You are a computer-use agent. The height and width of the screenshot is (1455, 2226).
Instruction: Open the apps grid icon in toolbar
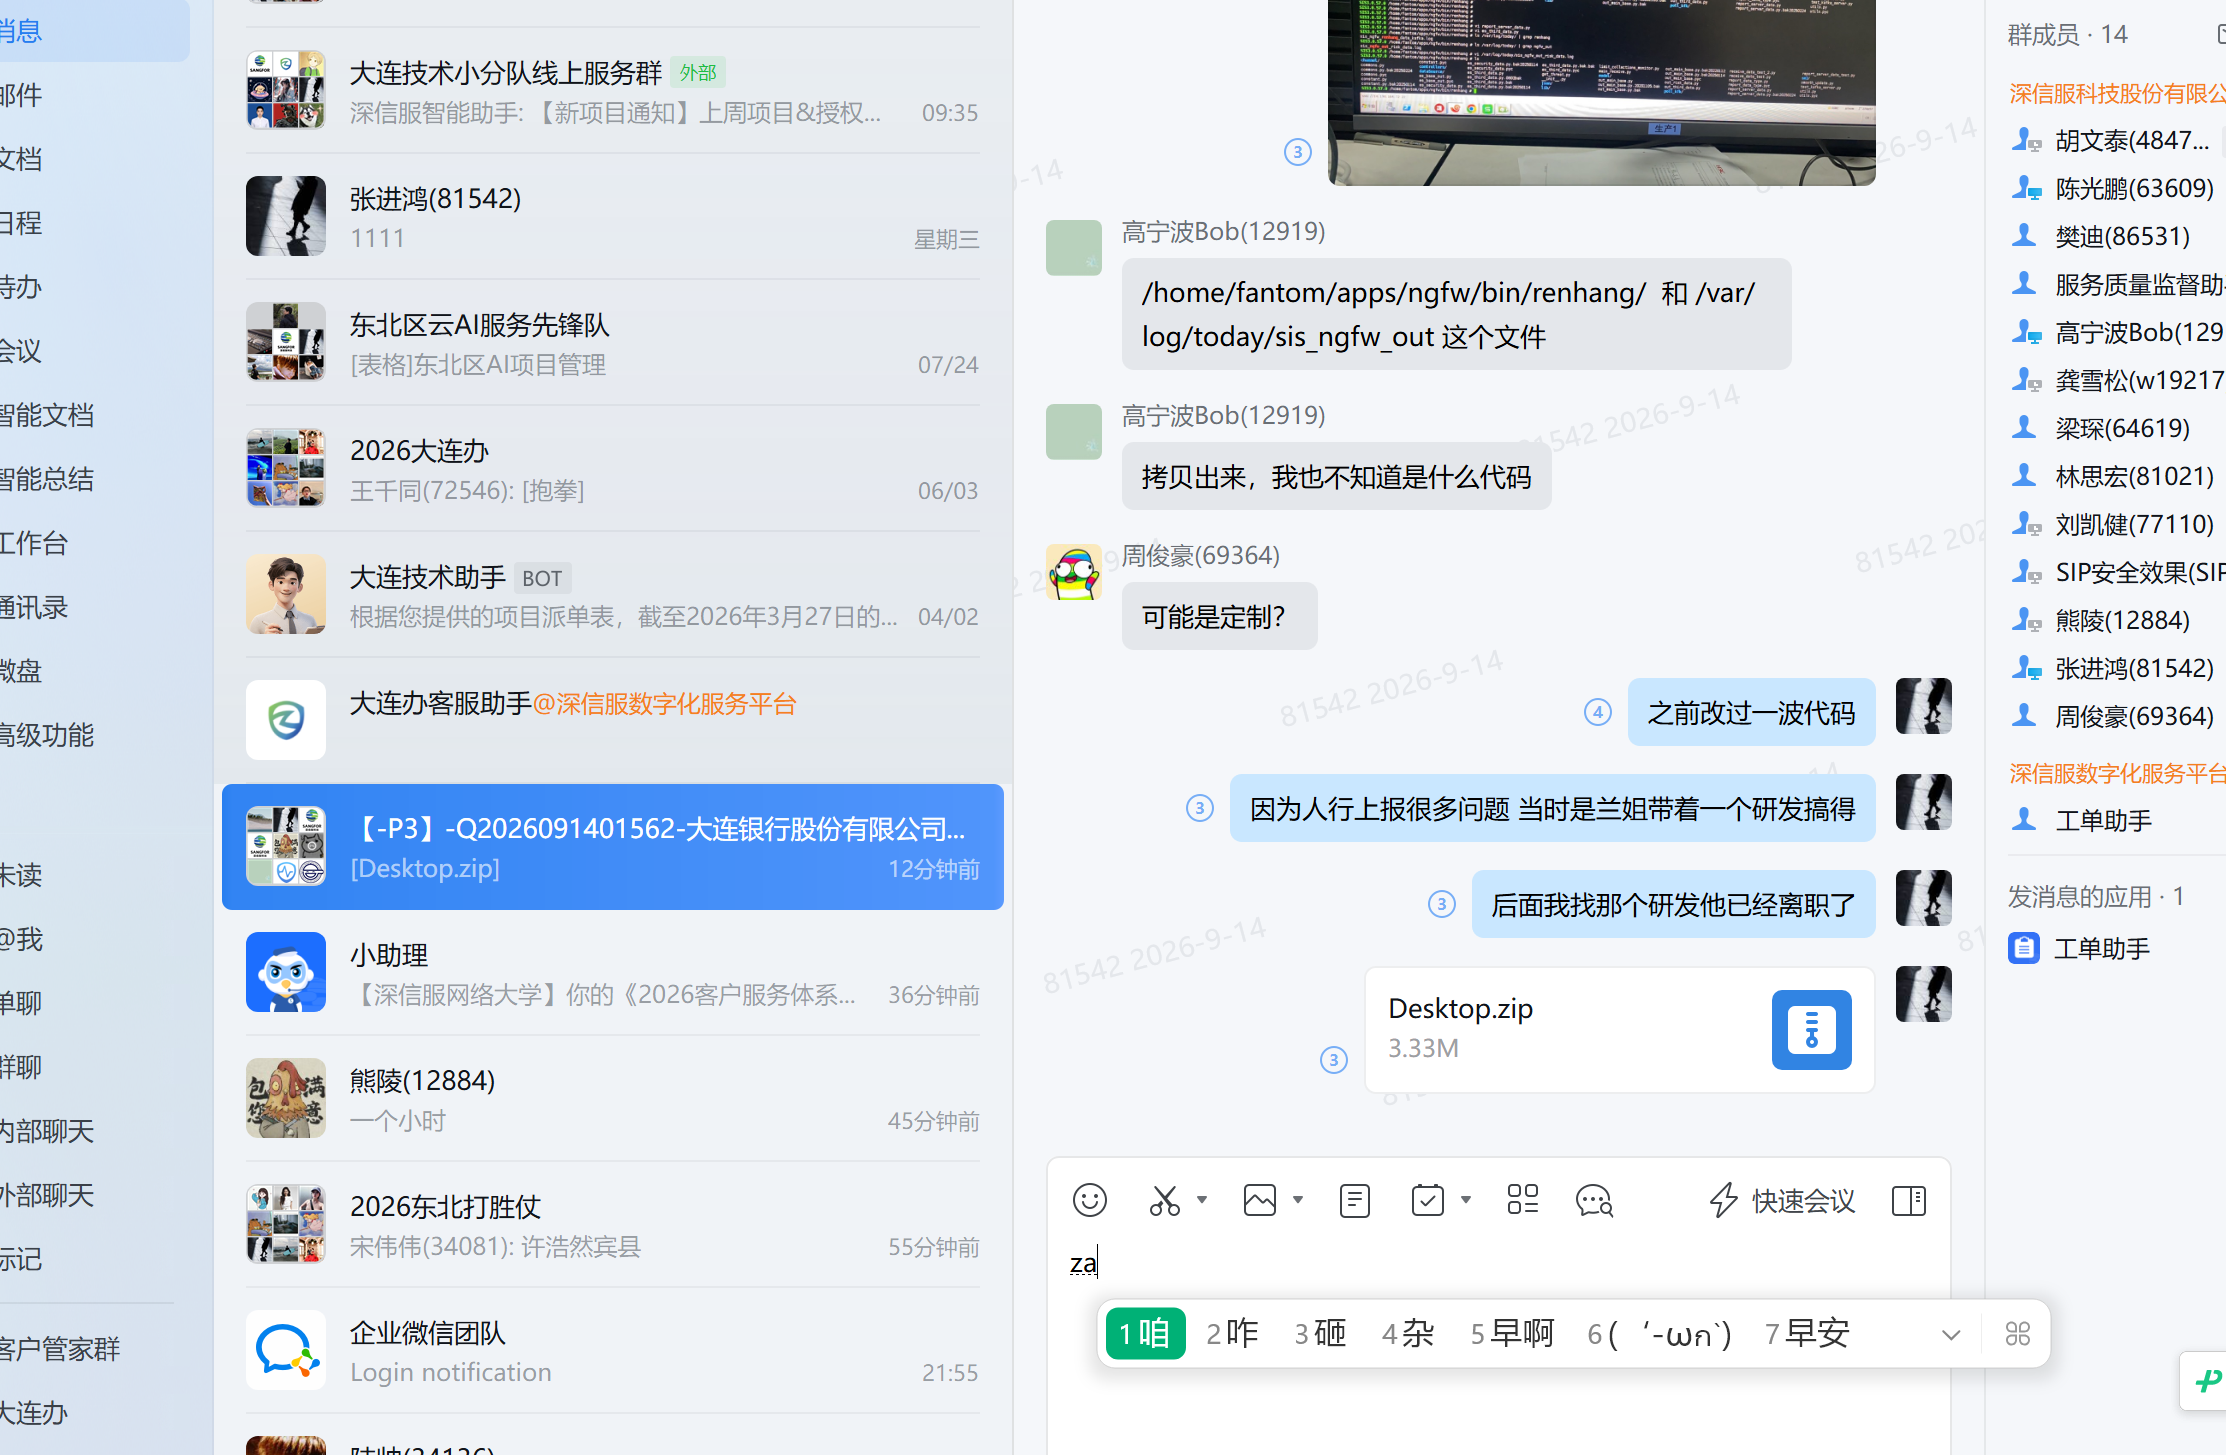[1522, 1200]
